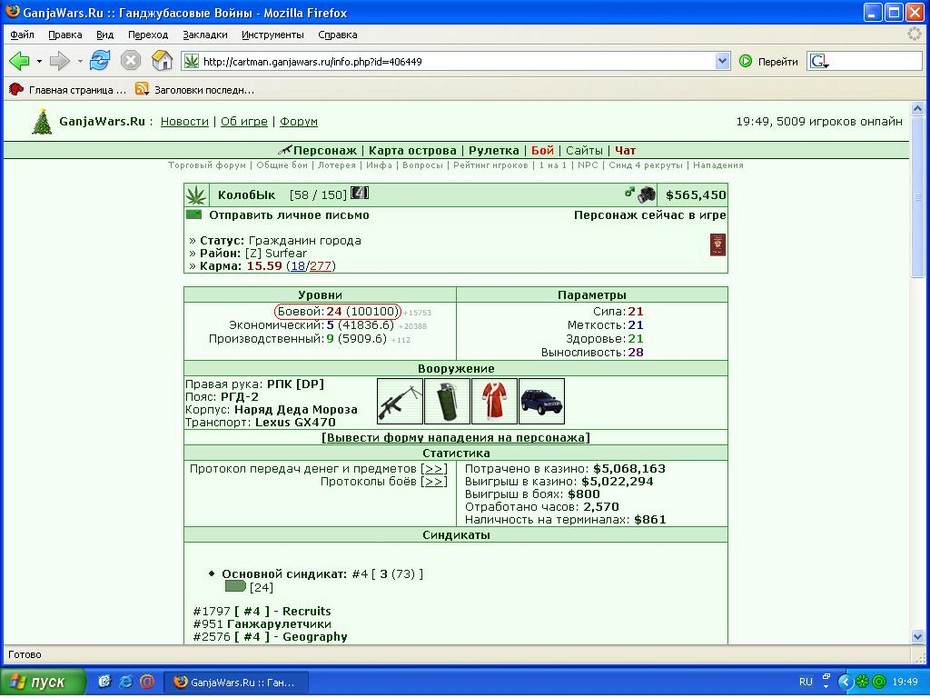Screen dimensions: 930x698
Task: Click the RU language indicator in tray
Action: pyautogui.click(x=805, y=682)
